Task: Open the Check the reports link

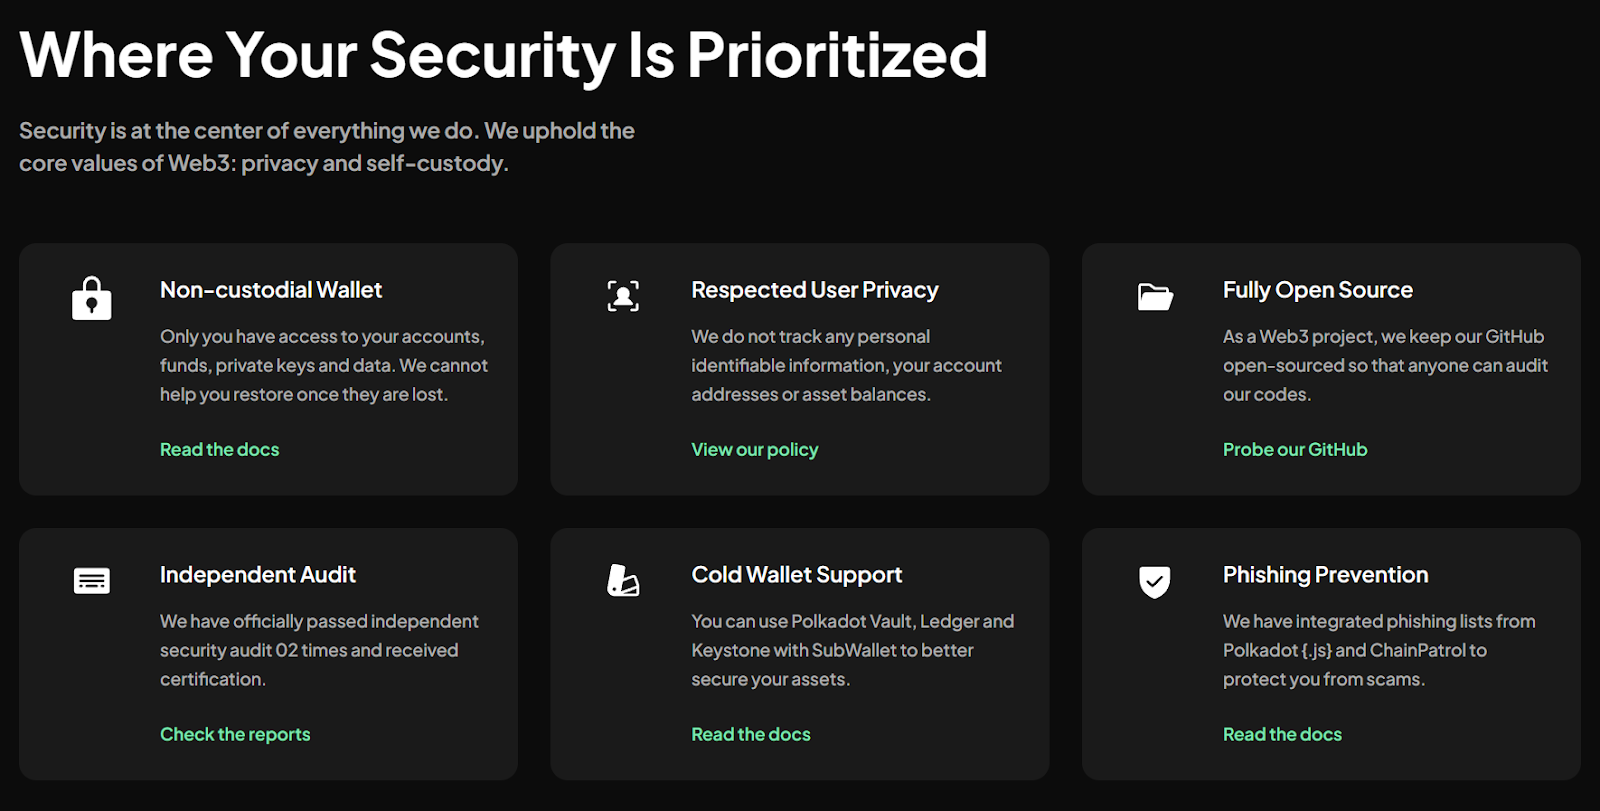Action: pos(235,735)
